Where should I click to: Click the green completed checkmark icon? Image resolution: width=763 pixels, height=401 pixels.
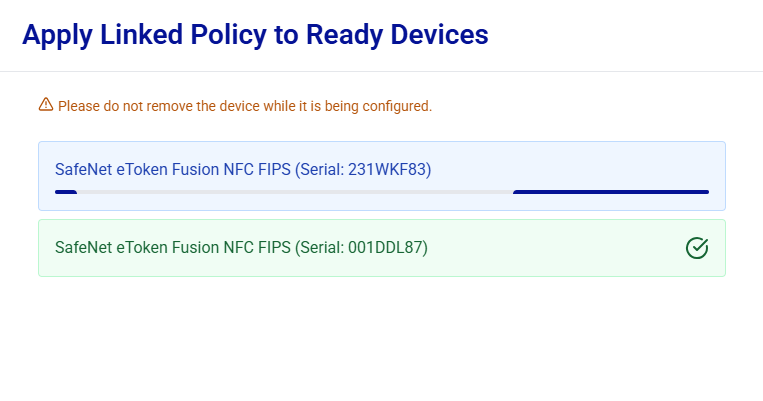[697, 248]
